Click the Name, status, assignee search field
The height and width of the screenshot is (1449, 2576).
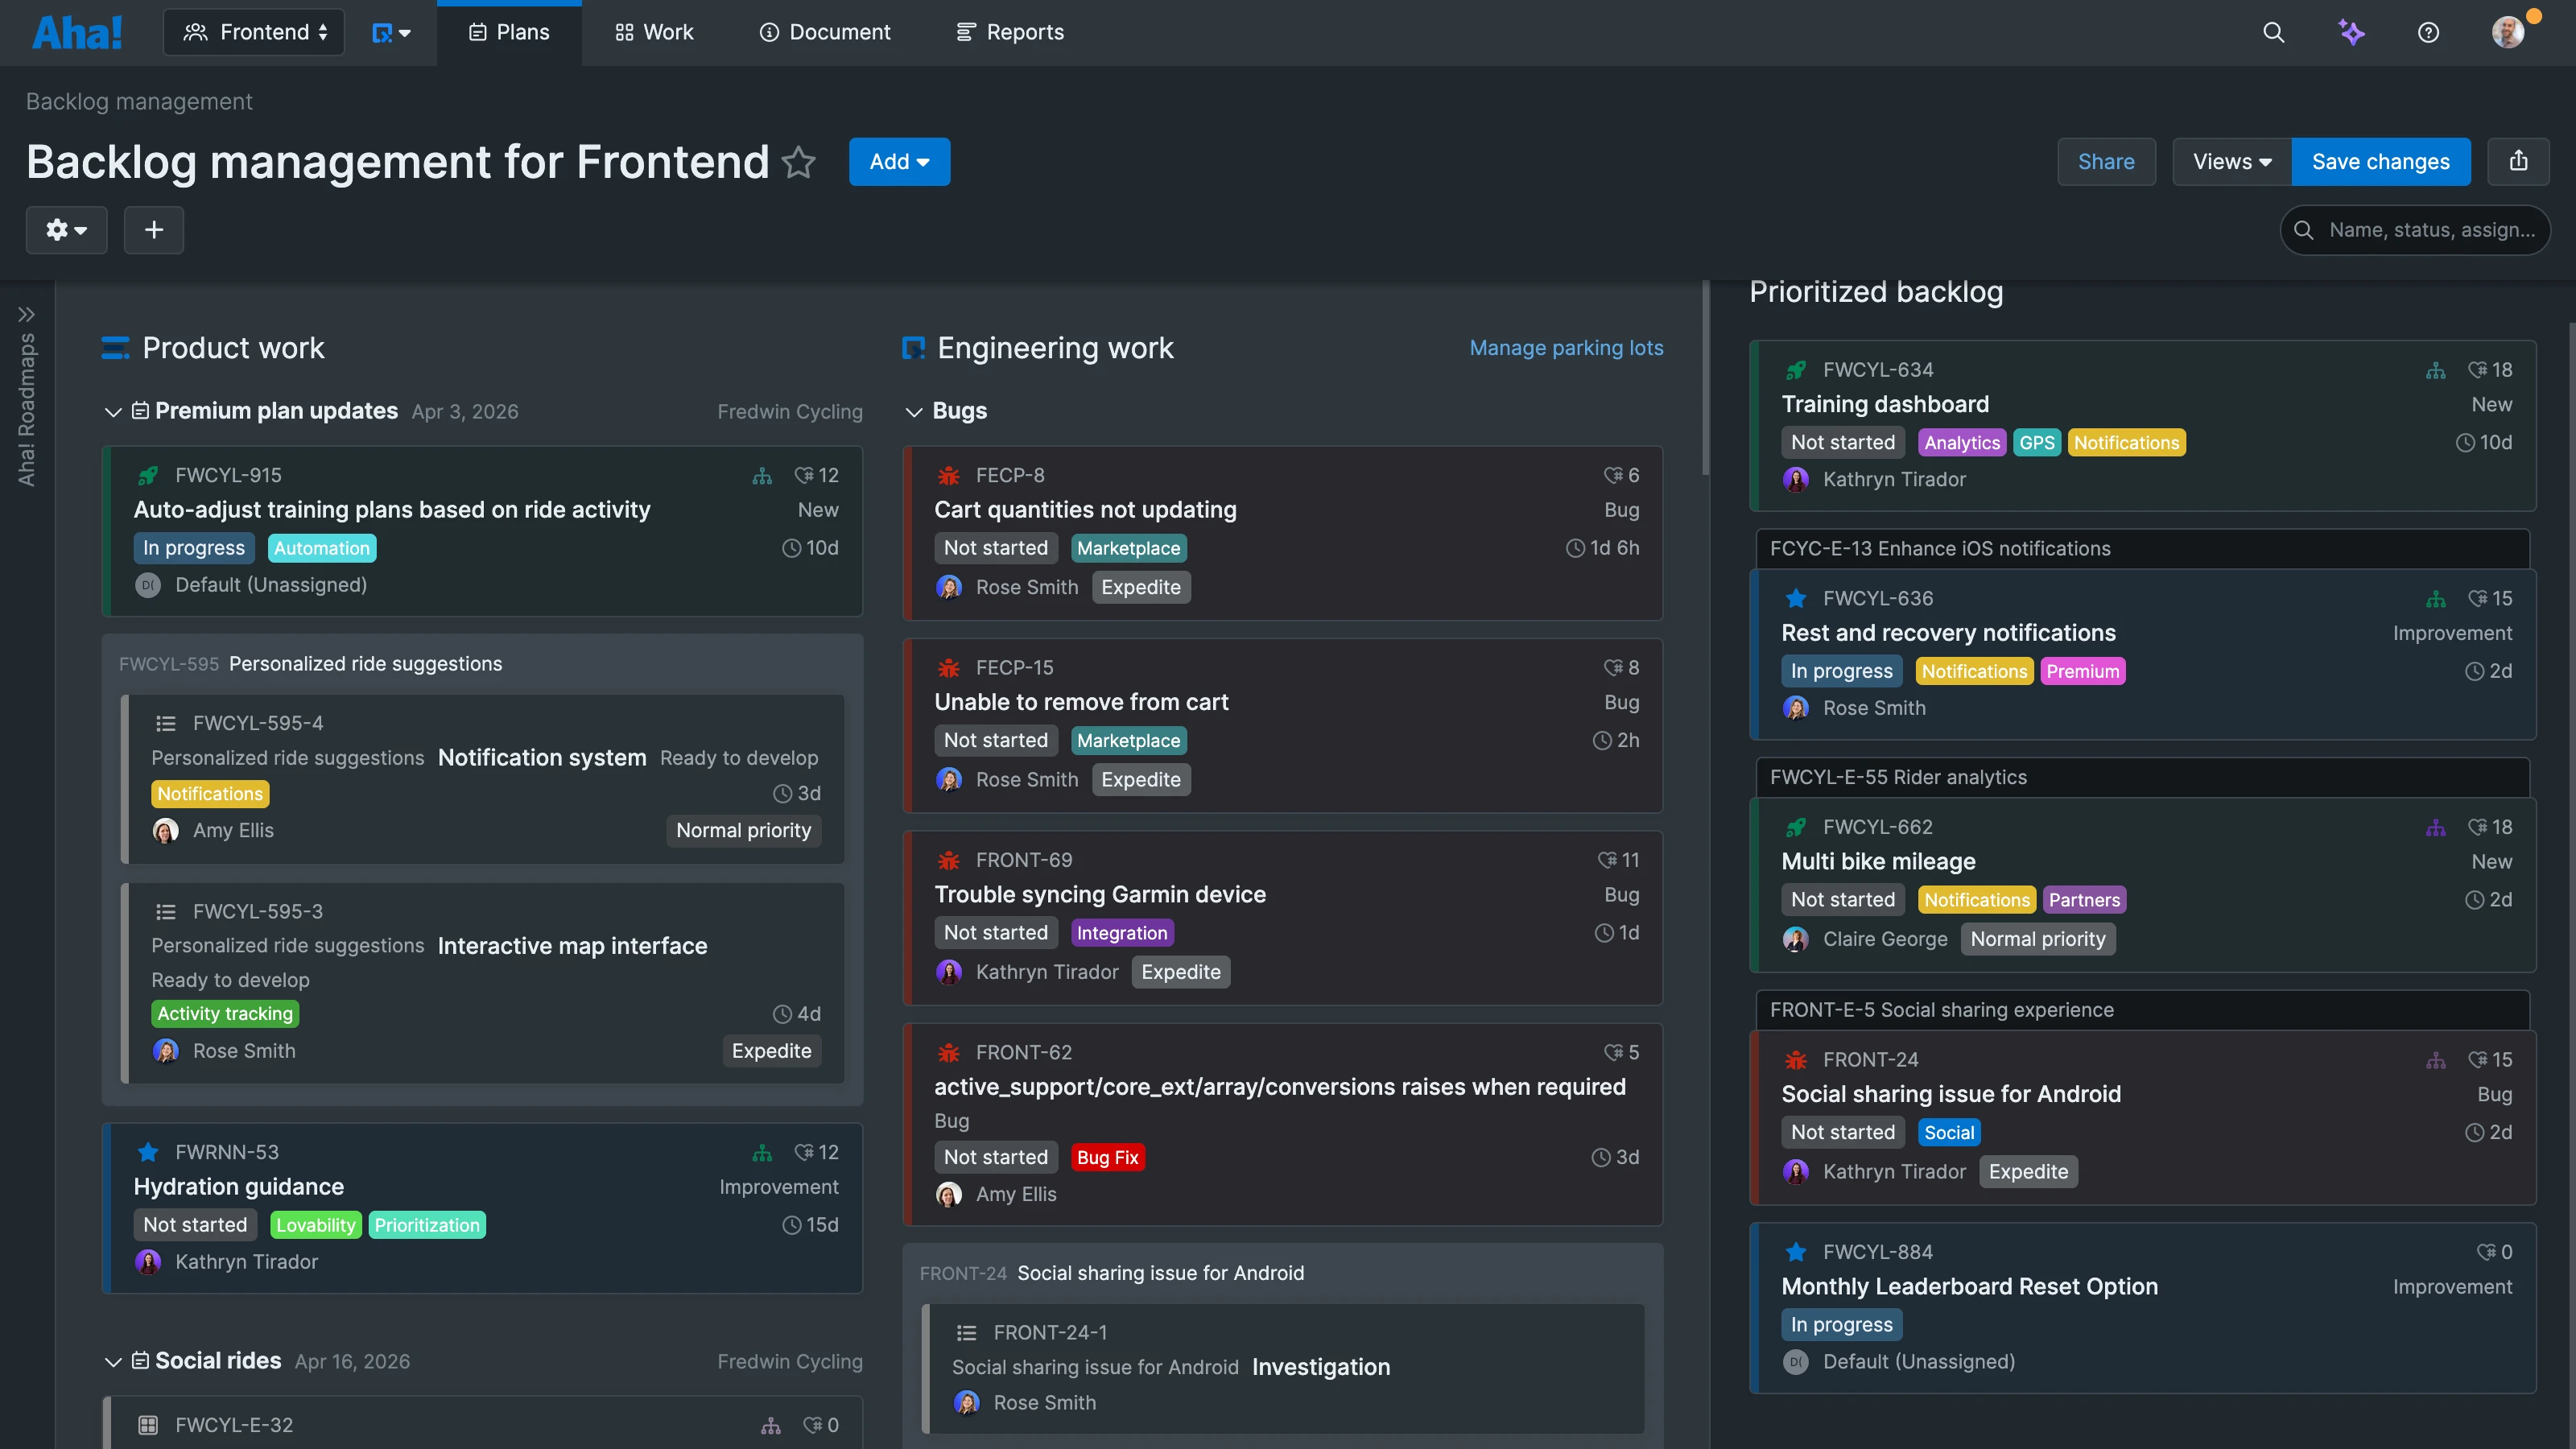pos(2415,230)
